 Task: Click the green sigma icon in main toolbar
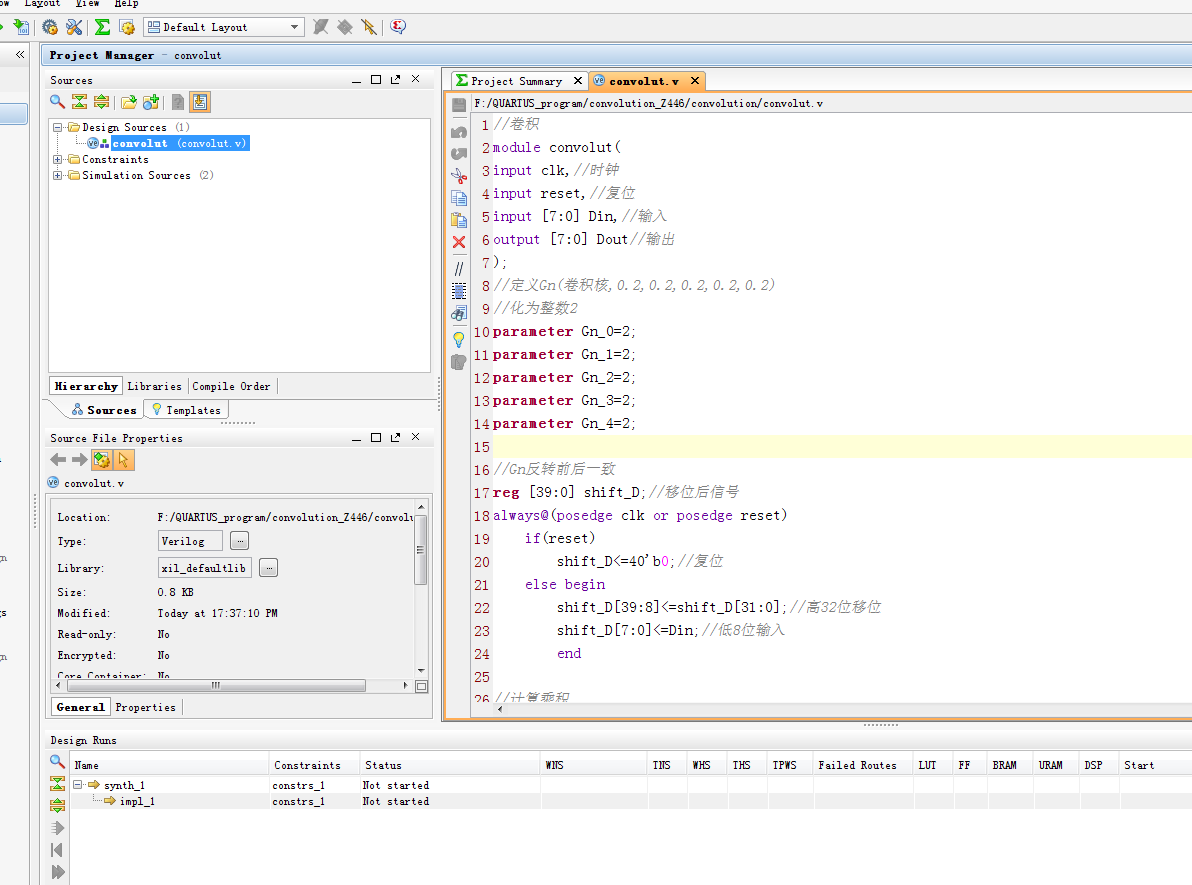(102, 27)
